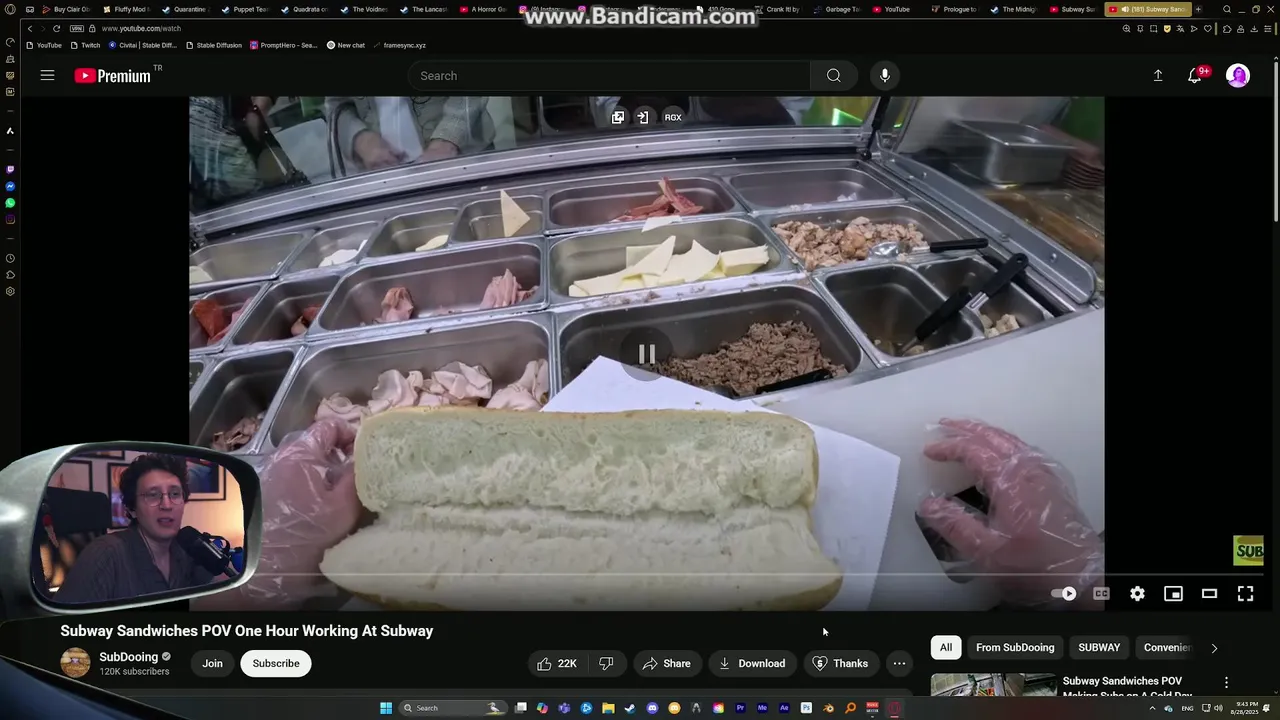Click the detach video icon beside RGX
The width and height of the screenshot is (1280, 720).
click(x=643, y=117)
